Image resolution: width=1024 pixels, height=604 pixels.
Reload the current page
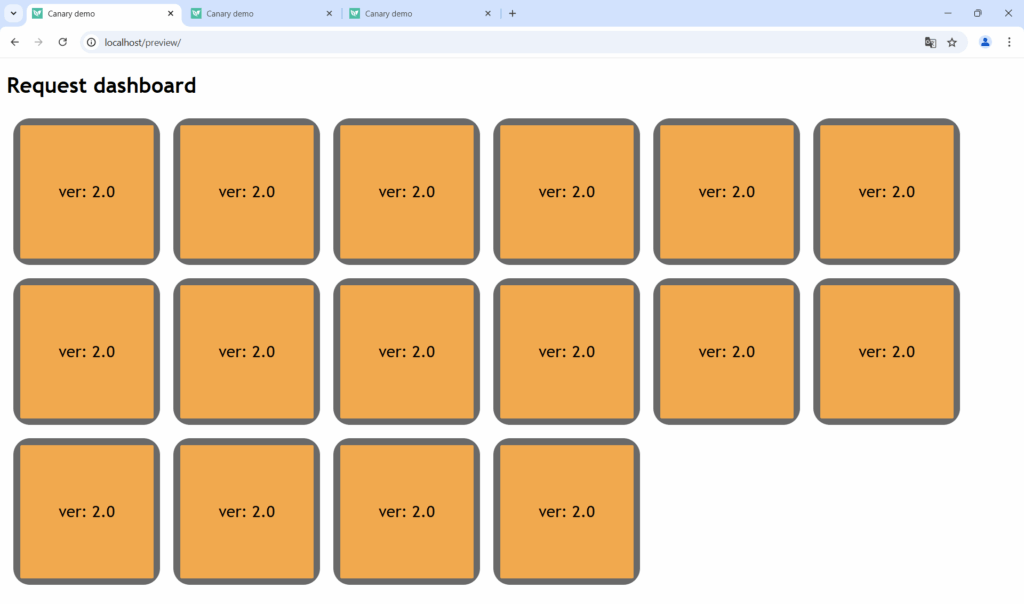coord(62,42)
